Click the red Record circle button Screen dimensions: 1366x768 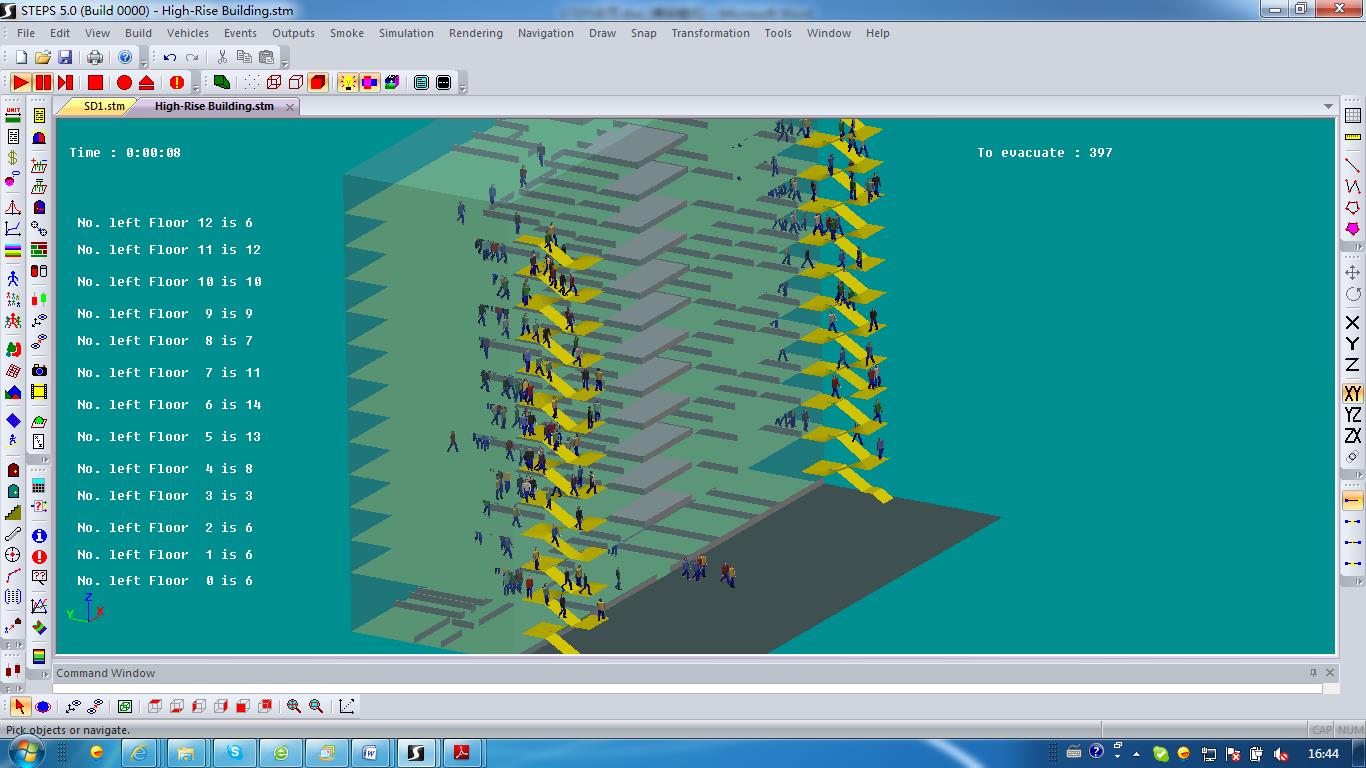(124, 82)
